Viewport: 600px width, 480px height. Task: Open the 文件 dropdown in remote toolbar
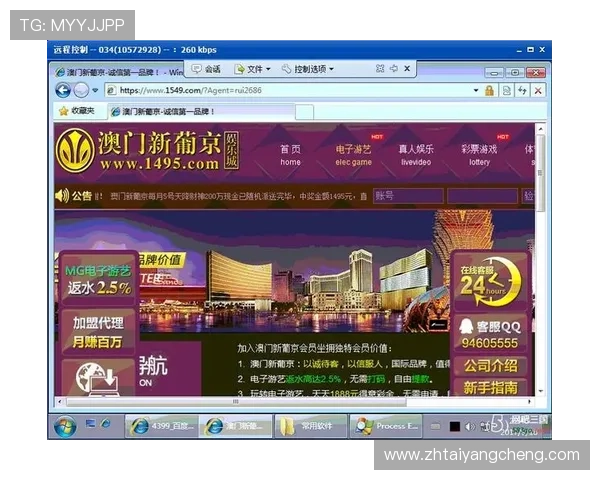252,69
